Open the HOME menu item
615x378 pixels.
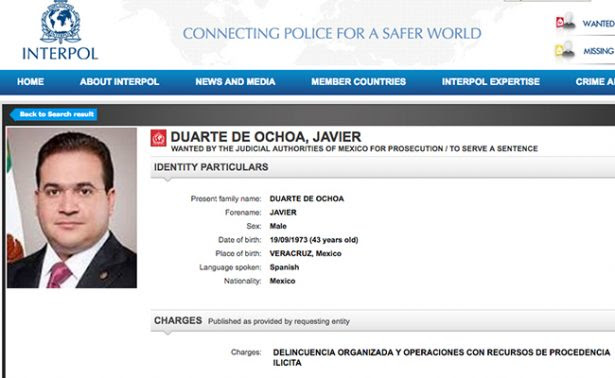pyautogui.click(x=30, y=82)
